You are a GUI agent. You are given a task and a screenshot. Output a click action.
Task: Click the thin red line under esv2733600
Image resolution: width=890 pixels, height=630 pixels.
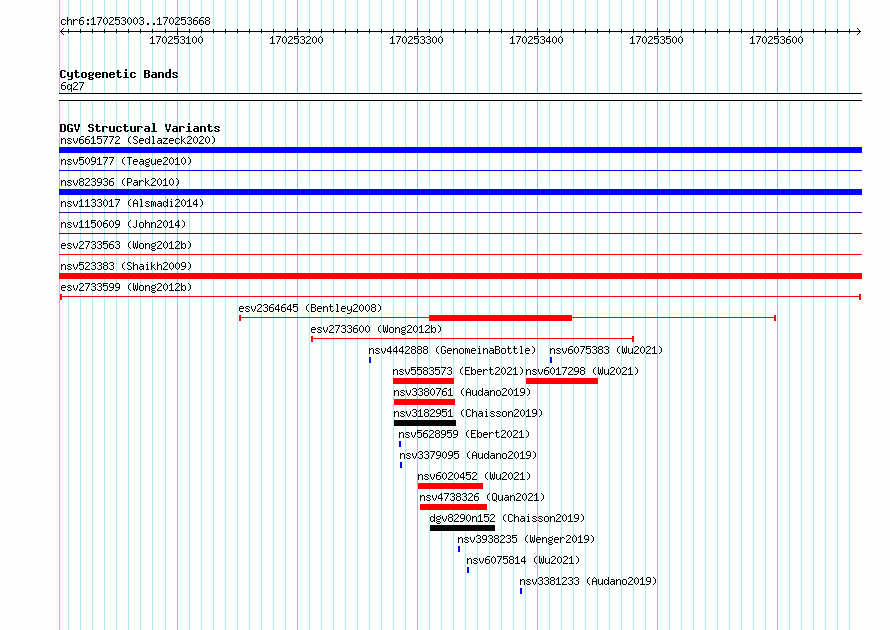coord(472,339)
